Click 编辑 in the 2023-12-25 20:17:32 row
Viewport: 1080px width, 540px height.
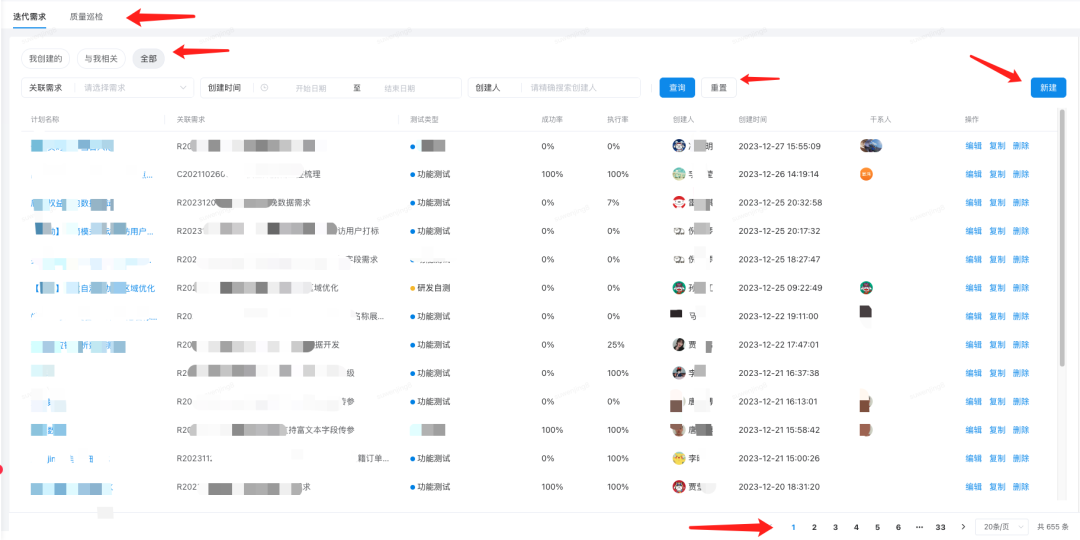pyautogui.click(x=973, y=231)
